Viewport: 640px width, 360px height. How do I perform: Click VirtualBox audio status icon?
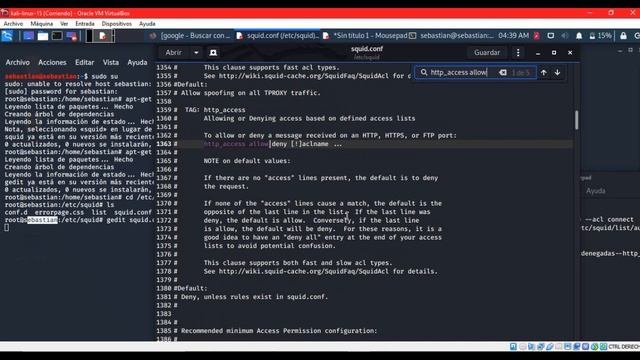tap(531, 347)
